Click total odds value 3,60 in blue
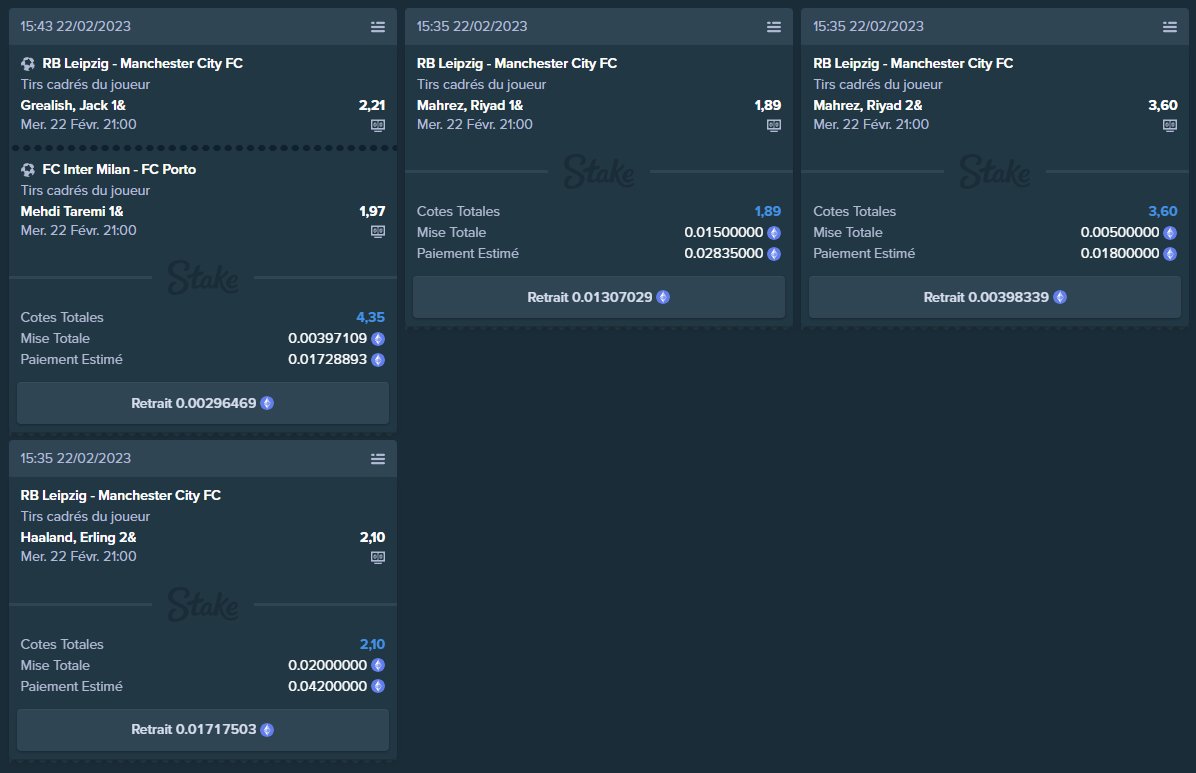 pyautogui.click(x=1162, y=211)
